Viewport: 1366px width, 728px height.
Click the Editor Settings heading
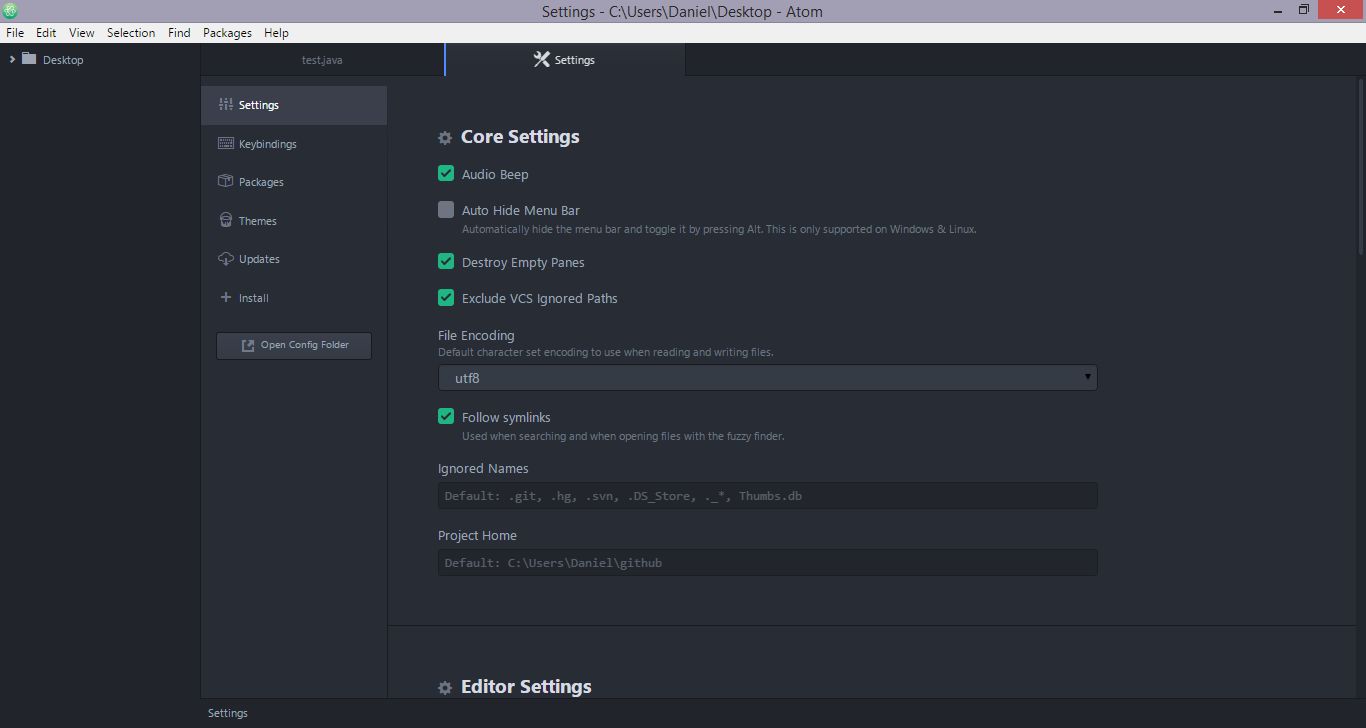coord(526,687)
